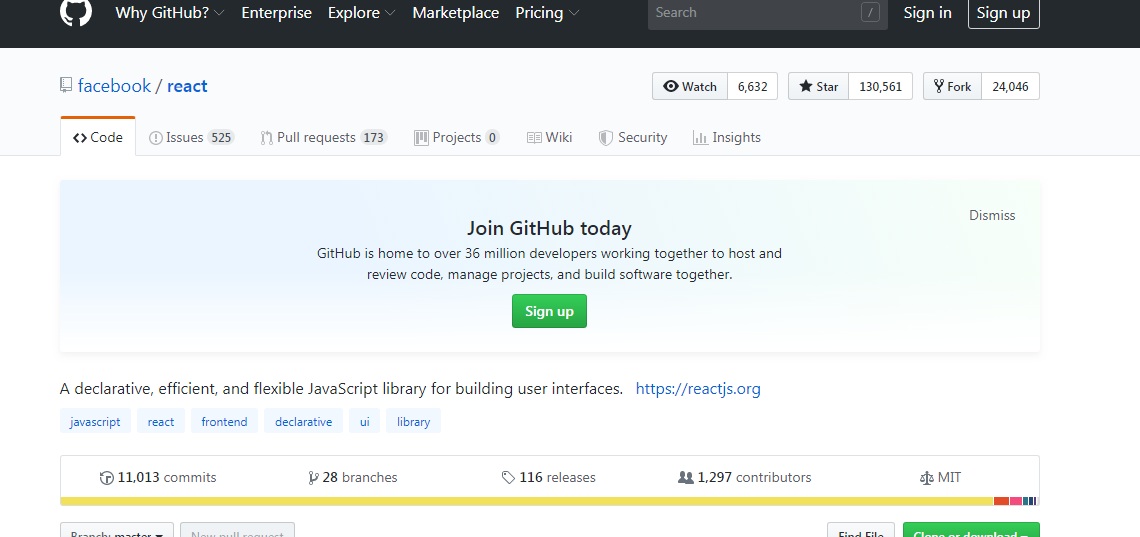The image size is (1140, 537).
Task: Click the people icon beside contributors
Action: click(686, 477)
